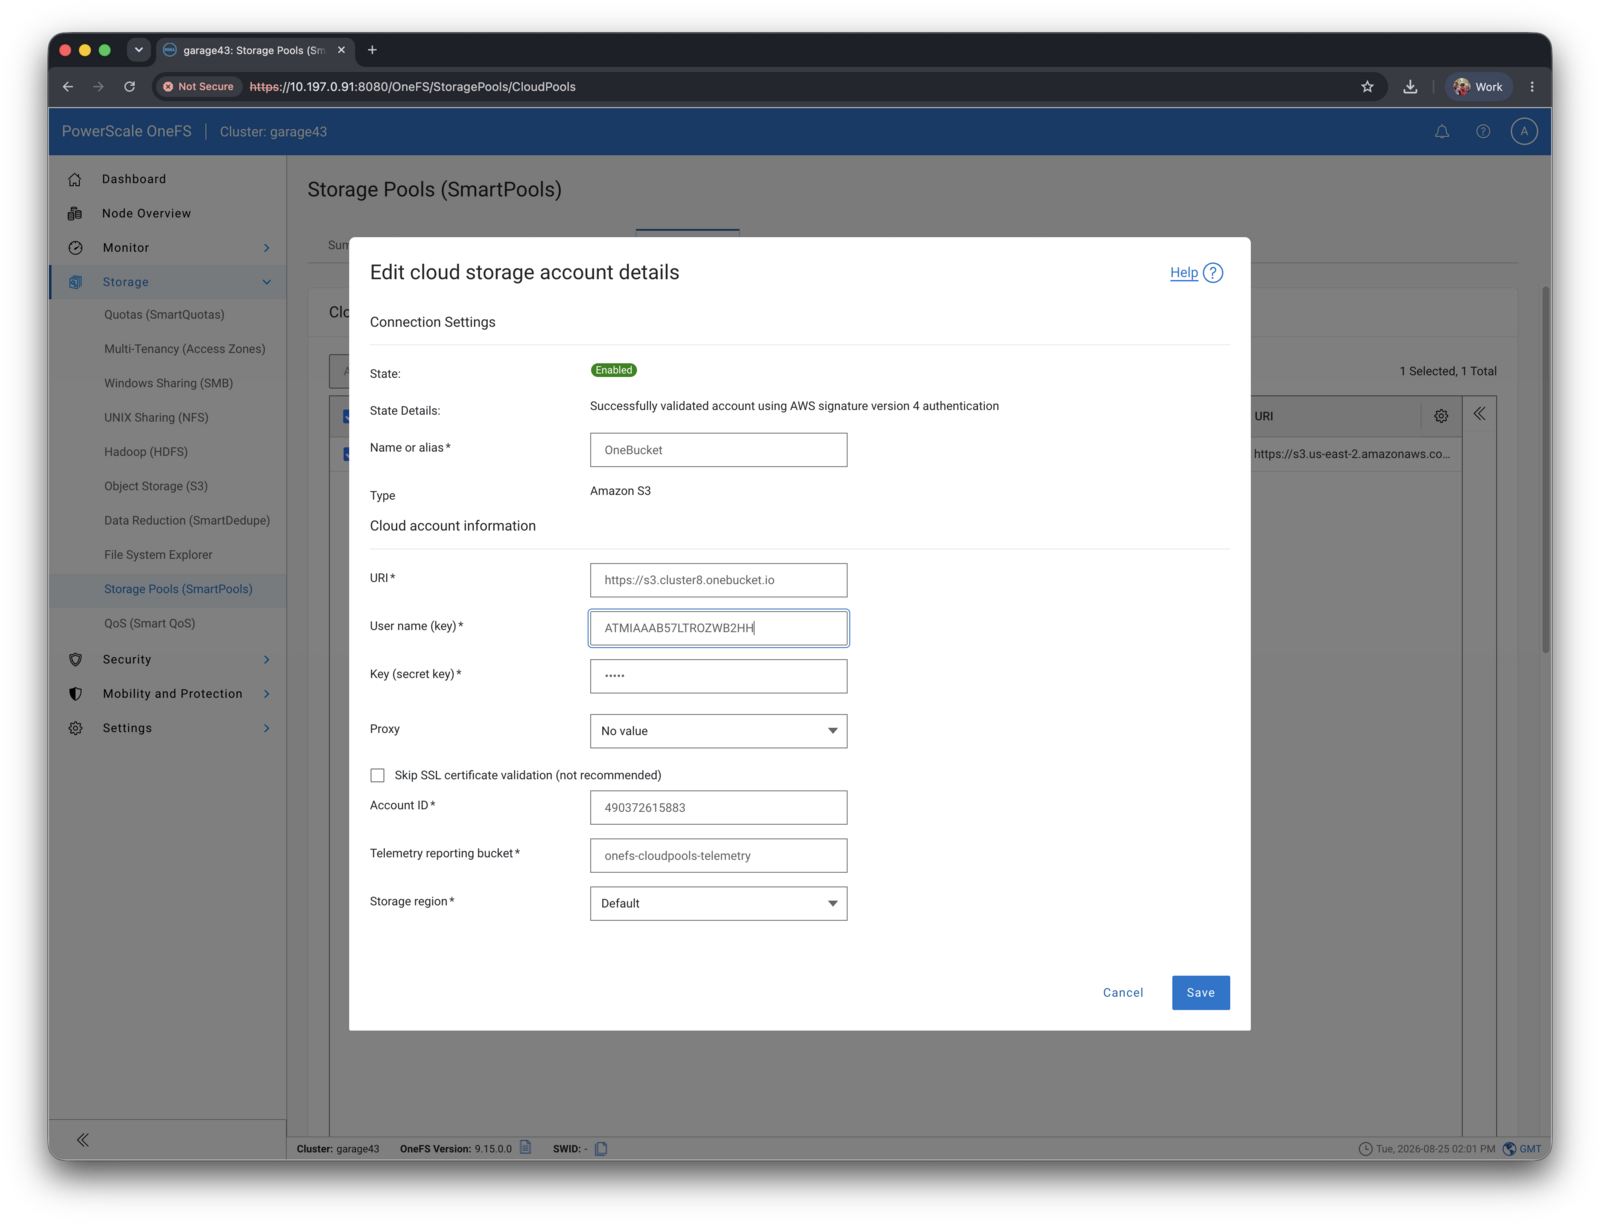Open the header help question icon

click(1483, 131)
